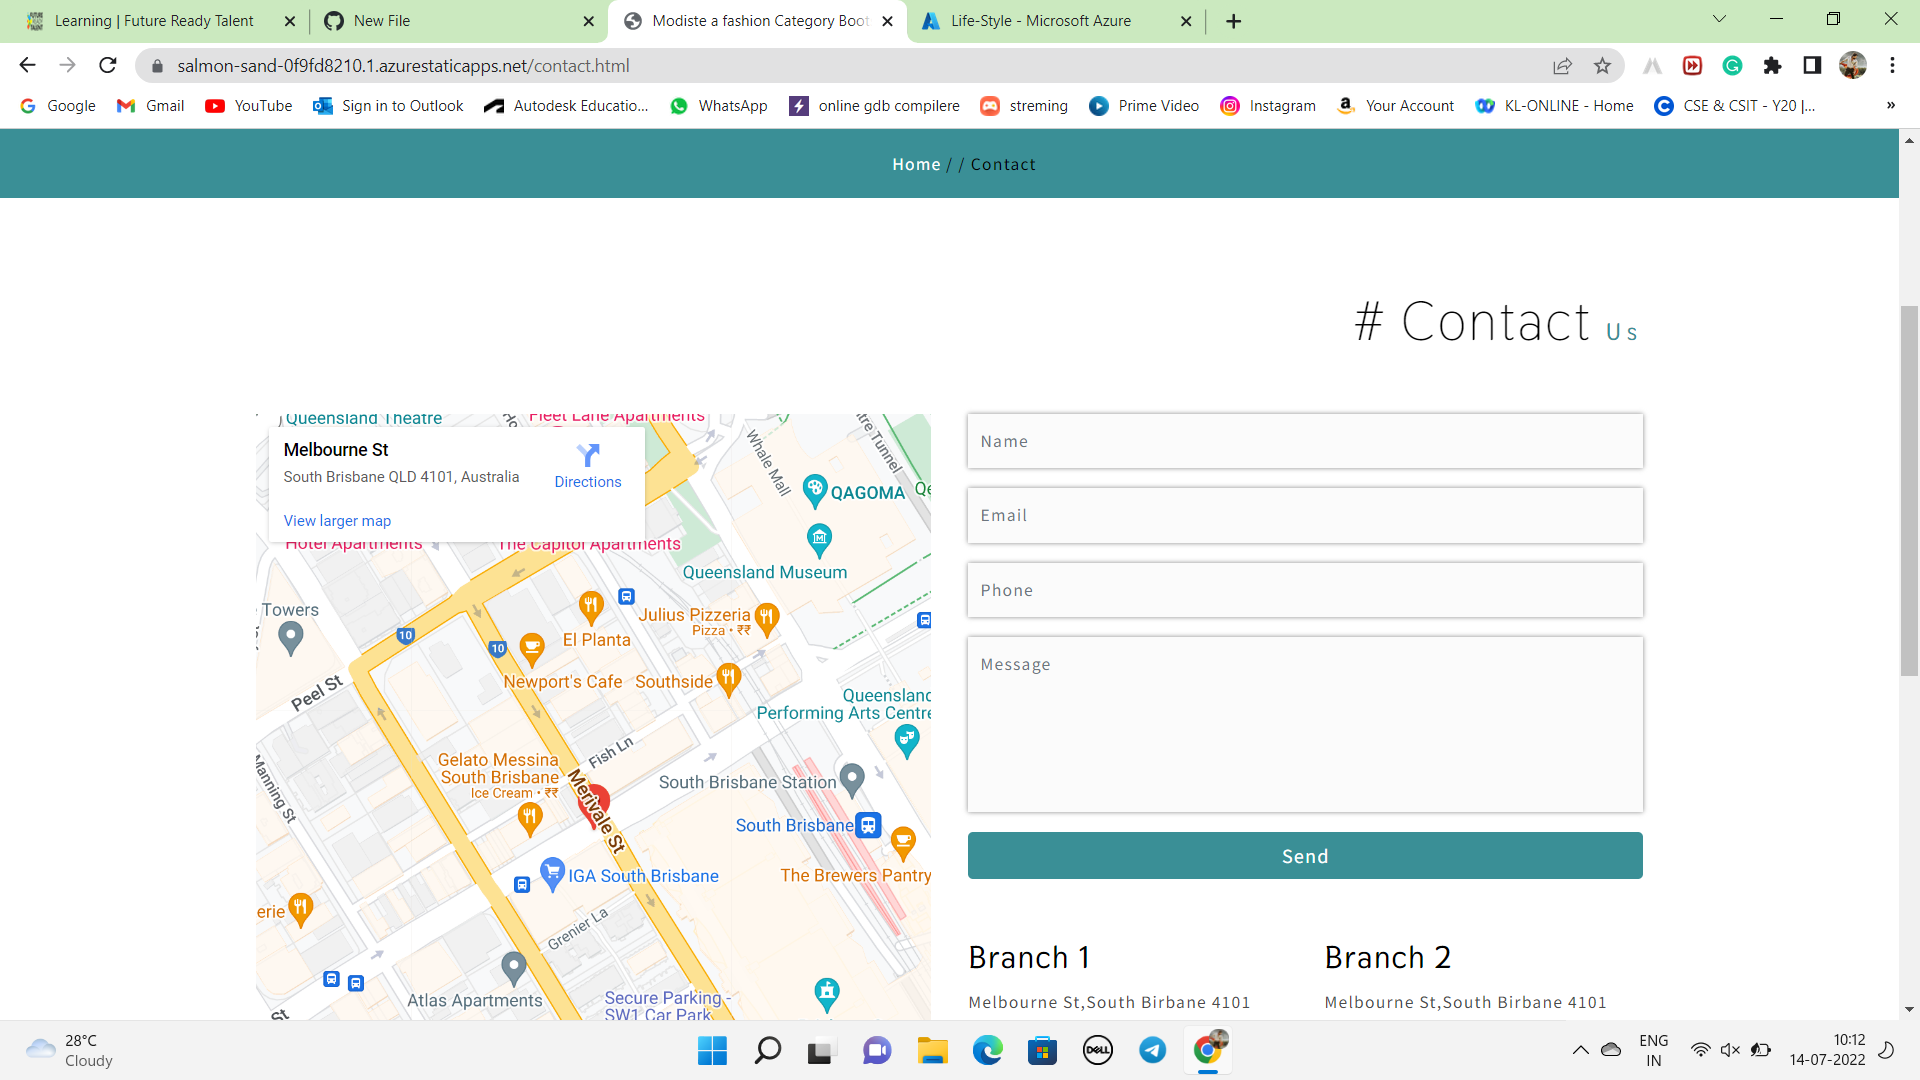Open the Gmail bookmark
The width and height of the screenshot is (1920, 1080).
click(x=151, y=106)
